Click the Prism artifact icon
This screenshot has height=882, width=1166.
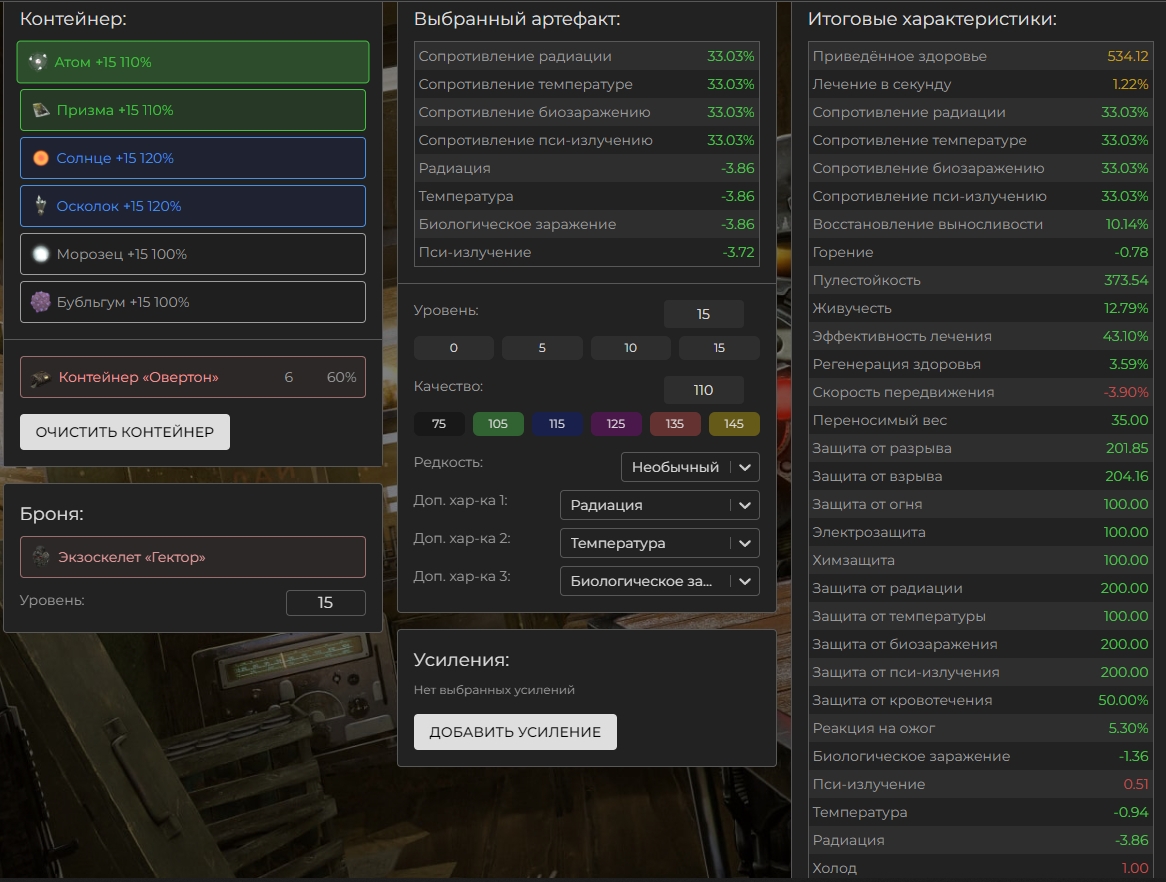coord(41,110)
